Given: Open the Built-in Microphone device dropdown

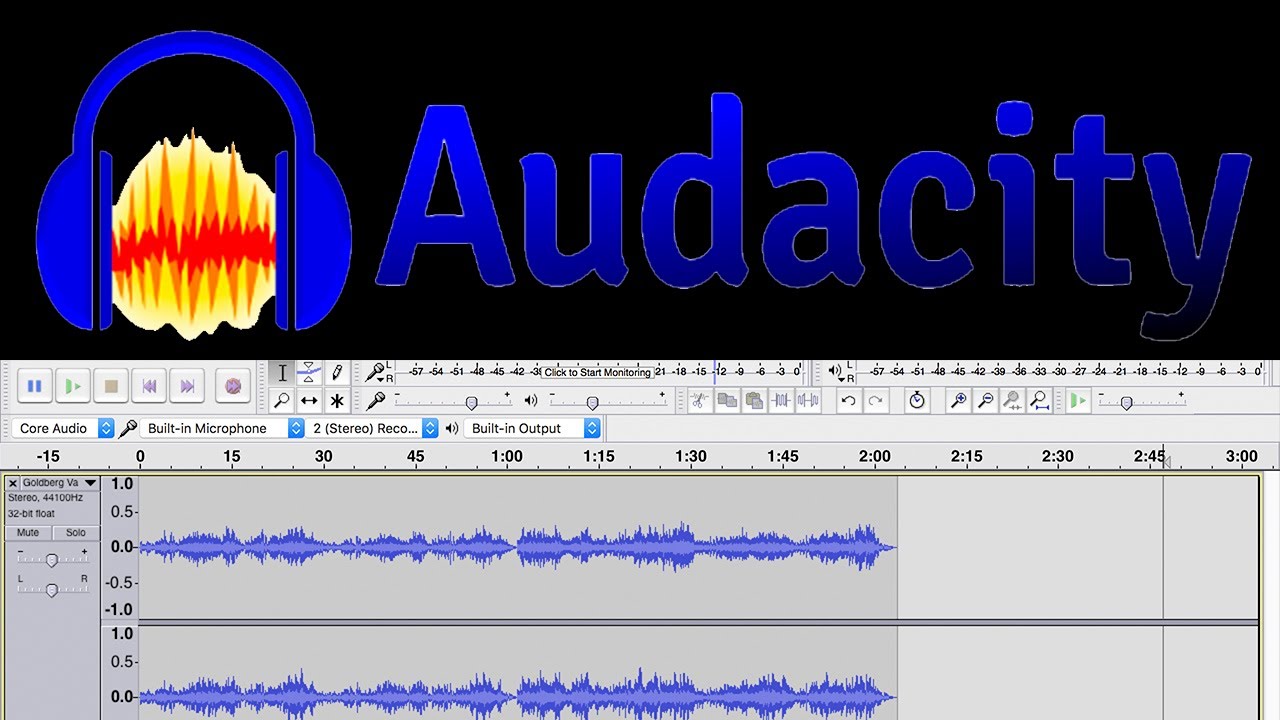Looking at the screenshot, I should tap(222, 428).
